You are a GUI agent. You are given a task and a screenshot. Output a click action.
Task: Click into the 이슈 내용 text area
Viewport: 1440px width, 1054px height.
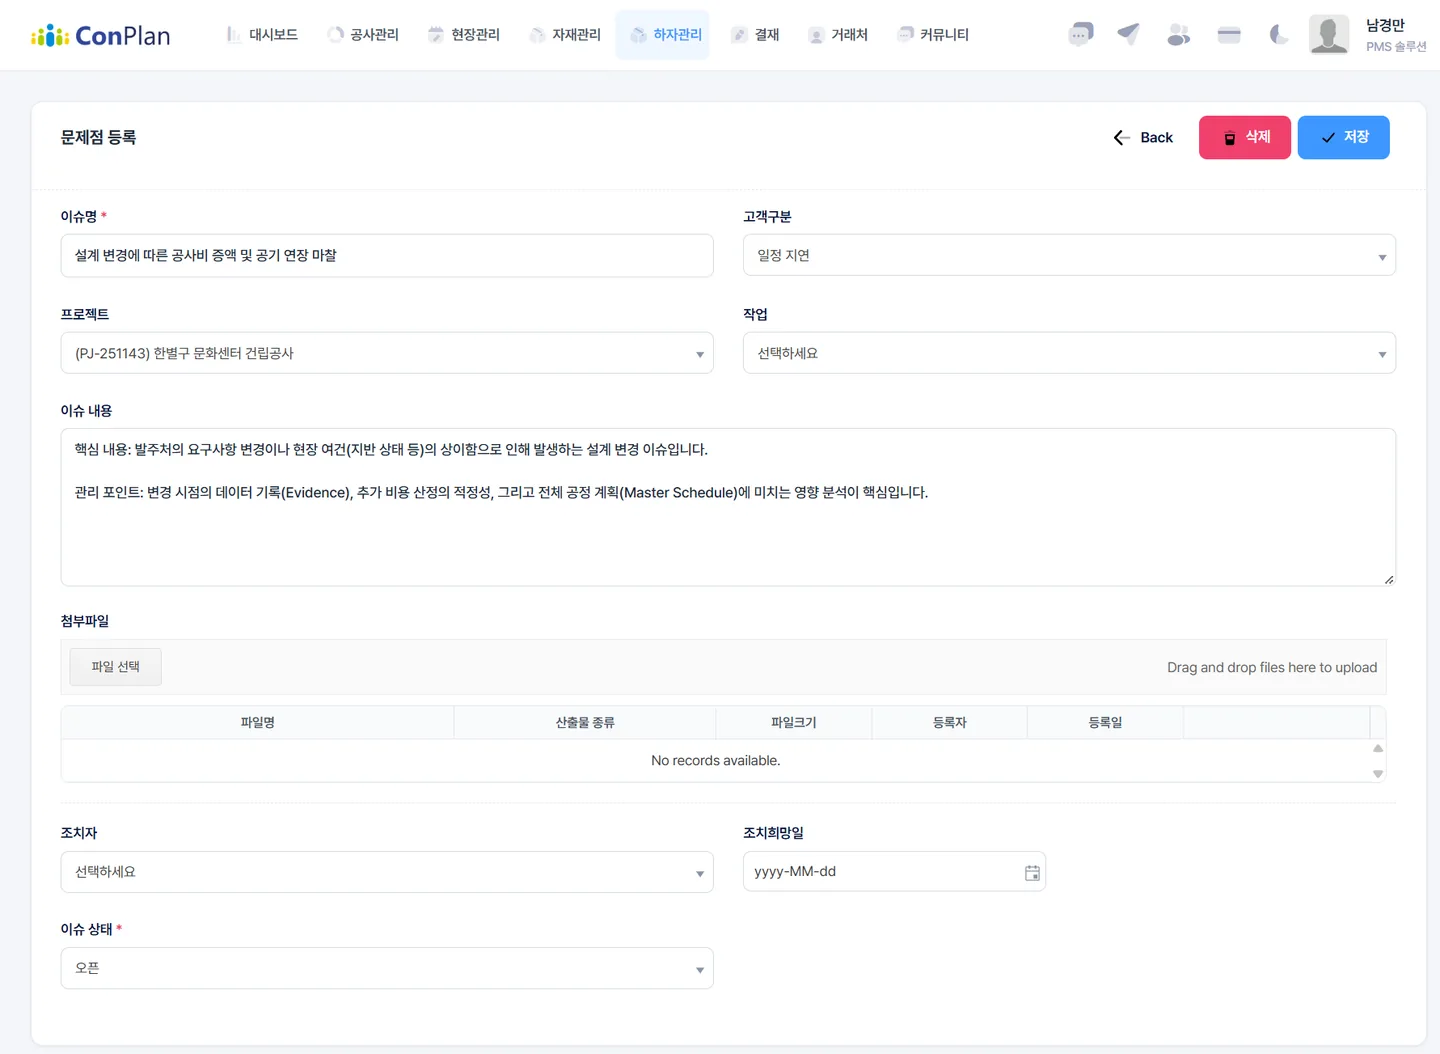coord(728,507)
